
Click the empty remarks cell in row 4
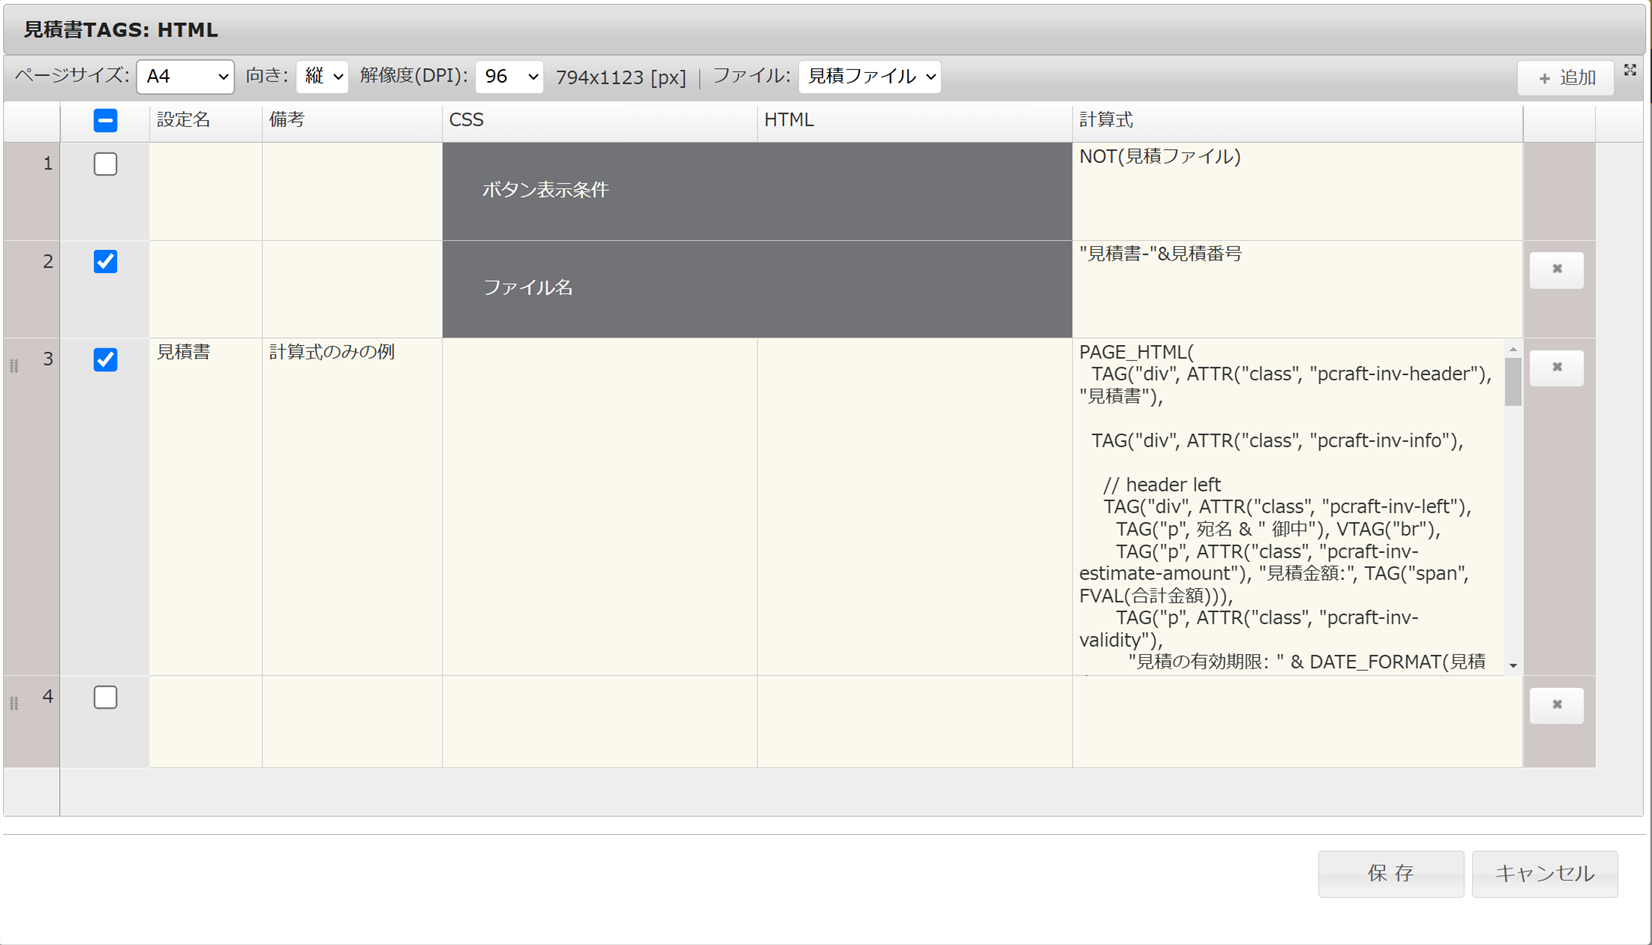click(352, 722)
